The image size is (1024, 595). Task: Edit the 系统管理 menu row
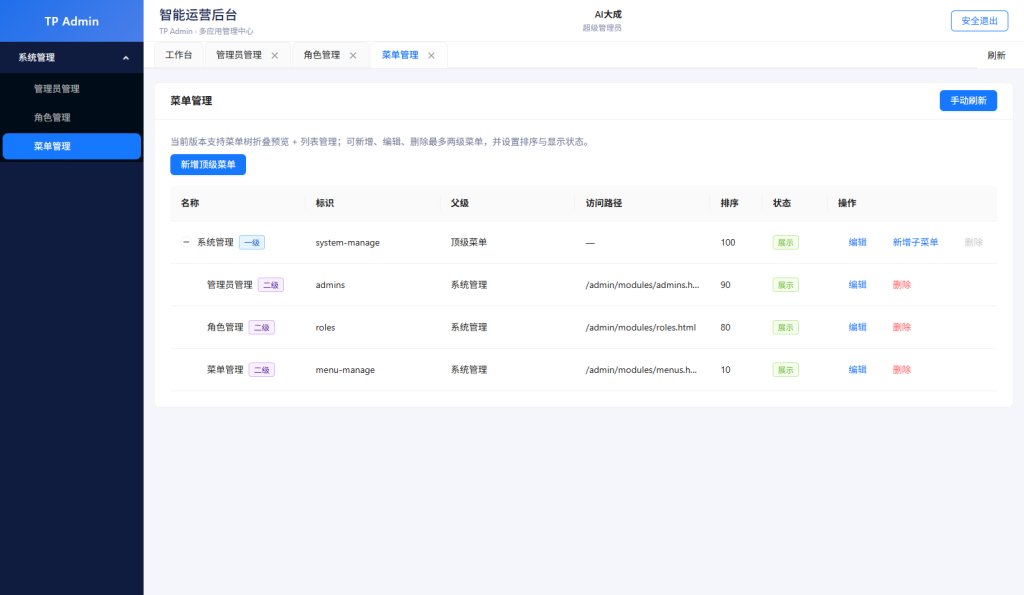pyautogui.click(x=857, y=242)
